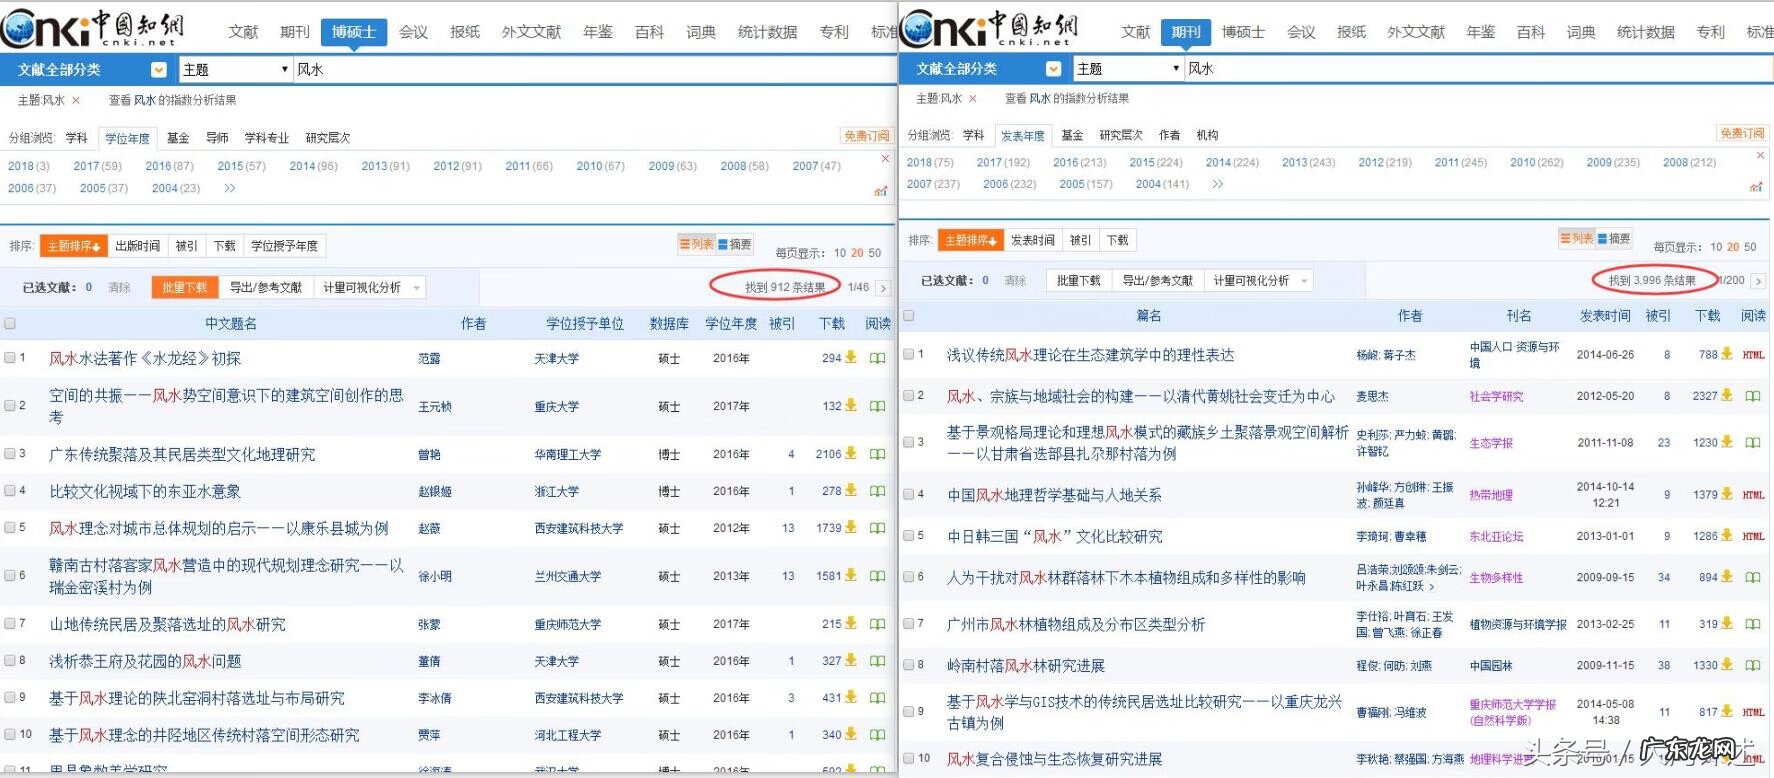The image size is (1774, 778).
Task: Go to next results page in right pane
Action: coord(1758,281)
